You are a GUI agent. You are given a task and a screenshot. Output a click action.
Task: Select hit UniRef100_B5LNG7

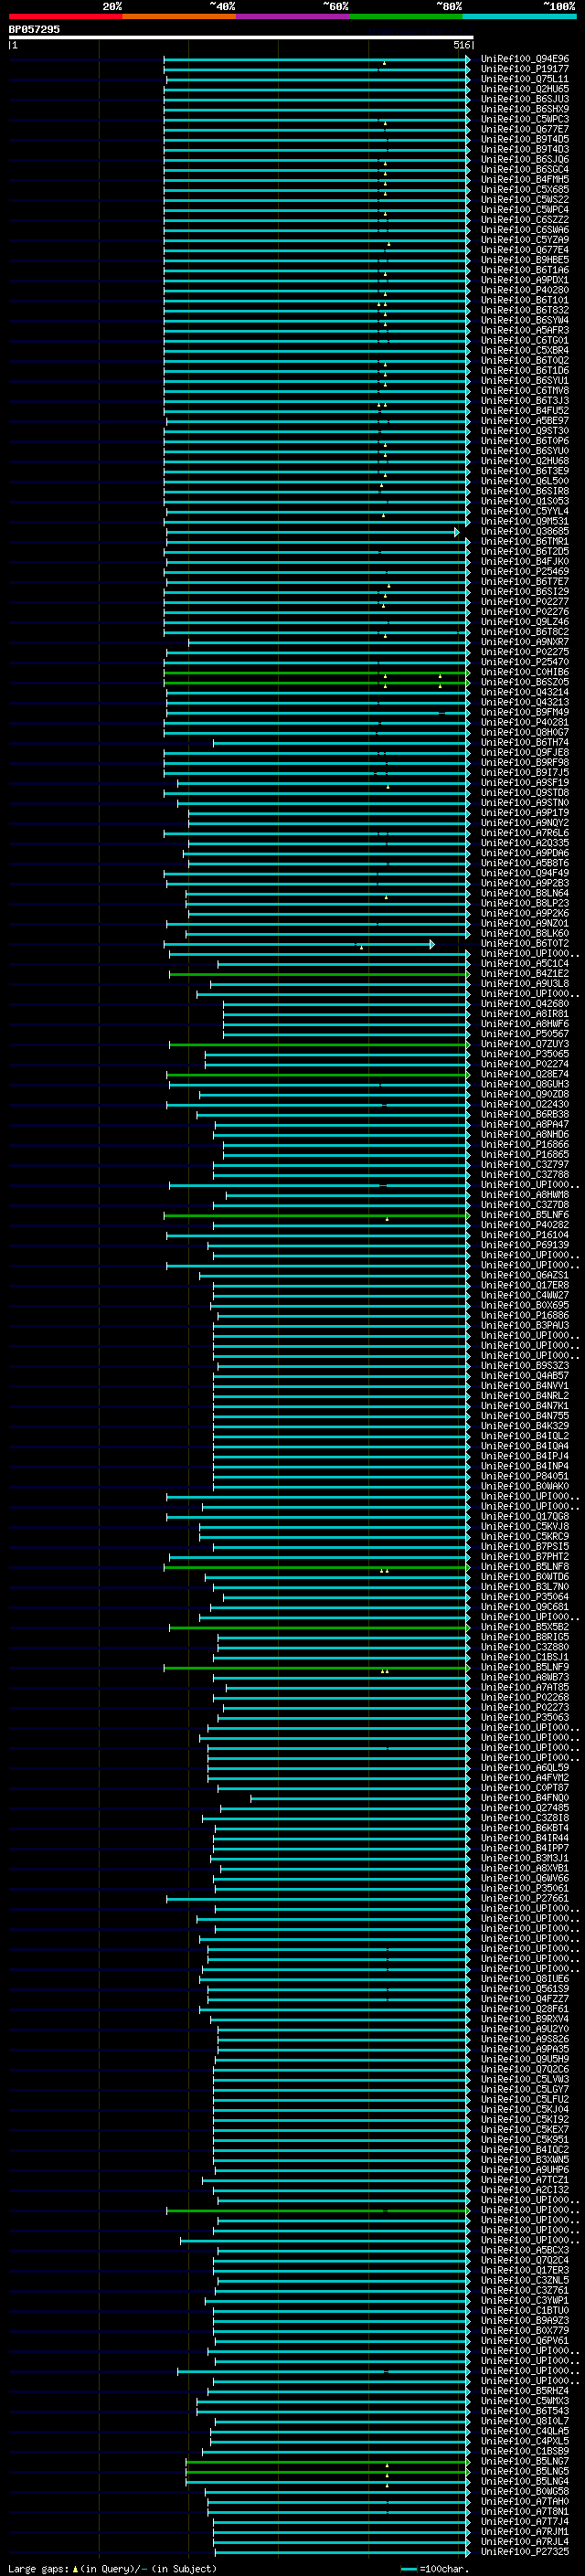click(x=525, y=2461)
